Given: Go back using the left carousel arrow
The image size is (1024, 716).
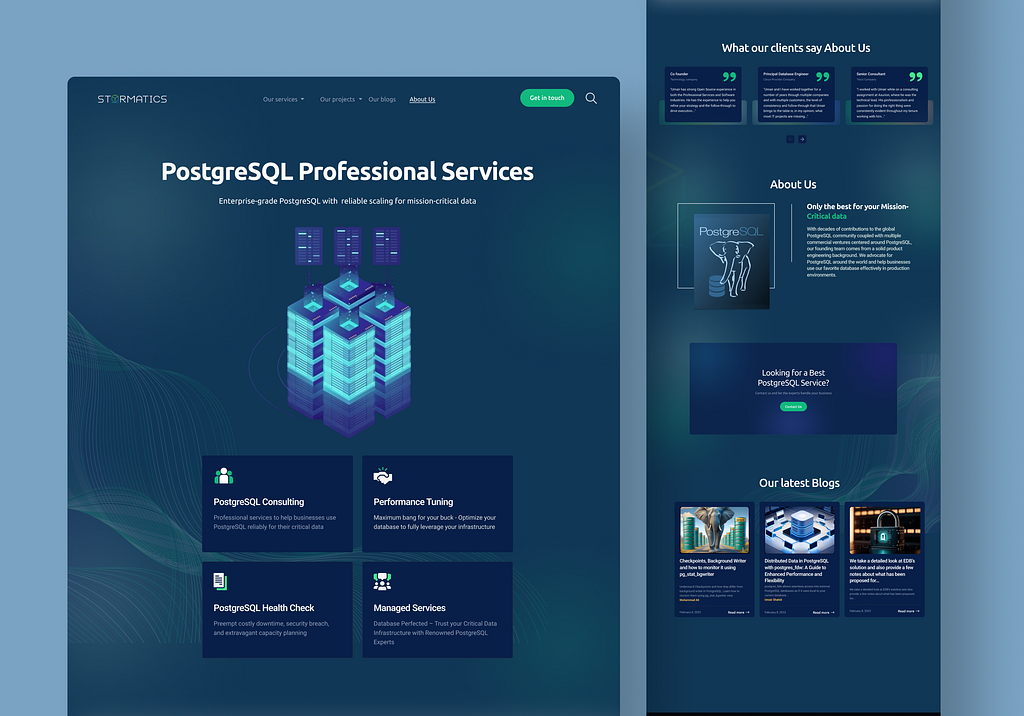Looking at the screenshot, I should [x=790, y=139].
